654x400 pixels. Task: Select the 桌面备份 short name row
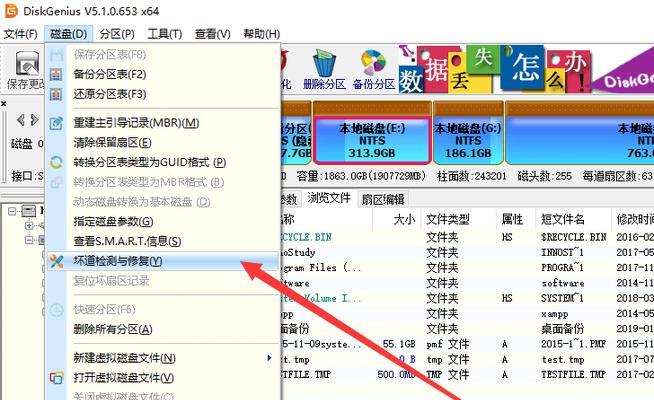(562, 329)
